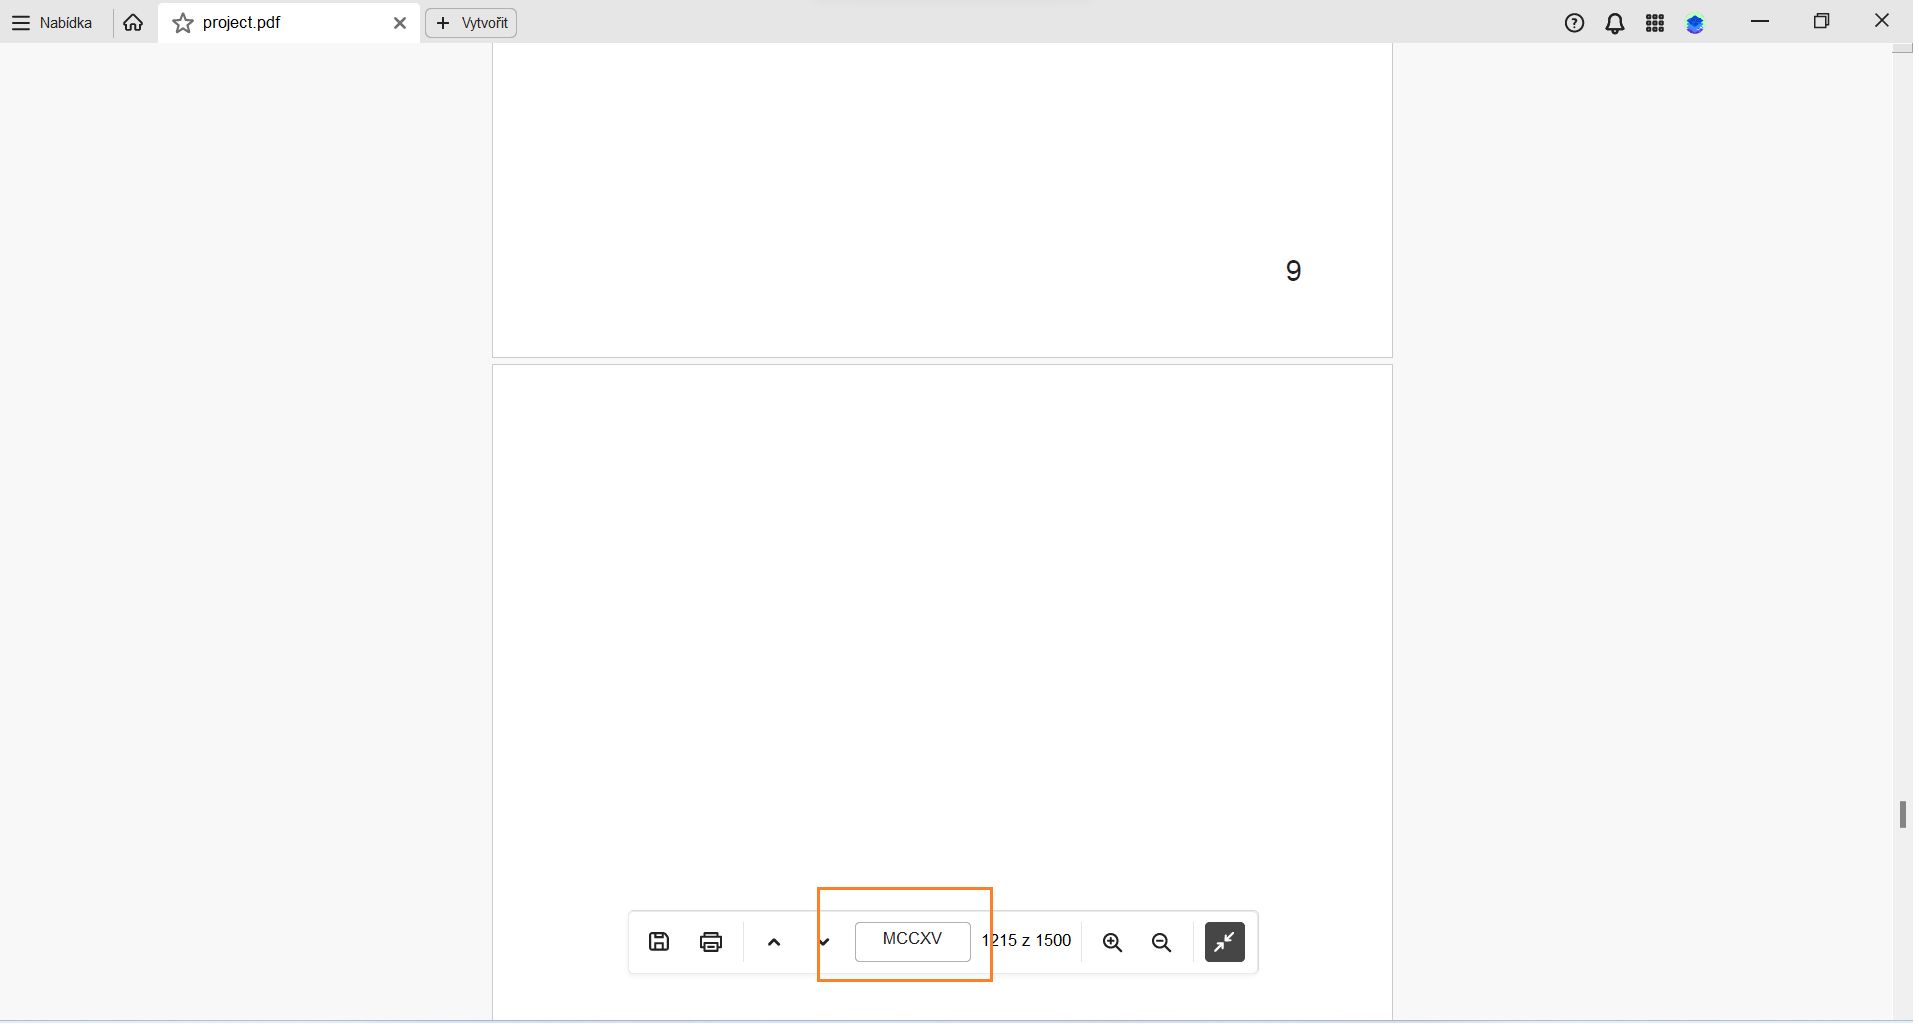Restore down the window
The image size is (1919, 1024).
pyautogui.click(x=1821, y=21)
